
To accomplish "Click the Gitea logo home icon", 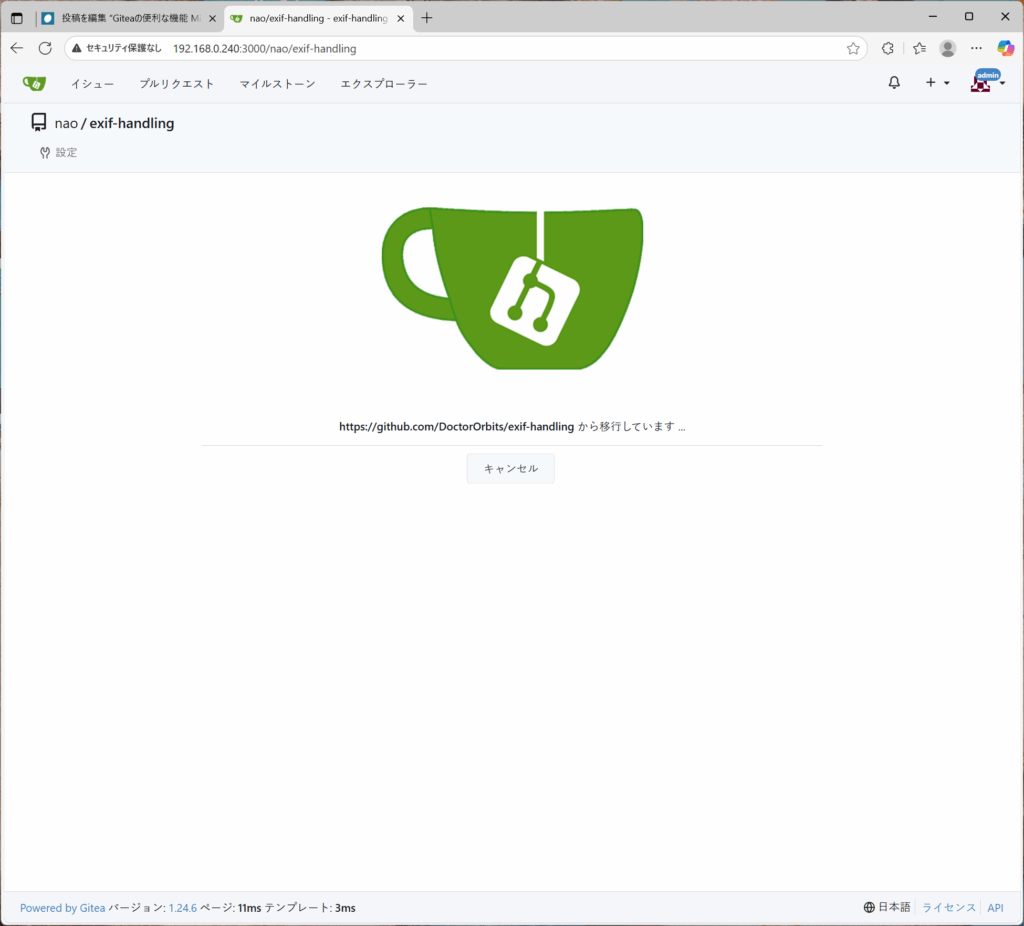I will [34, 83].
